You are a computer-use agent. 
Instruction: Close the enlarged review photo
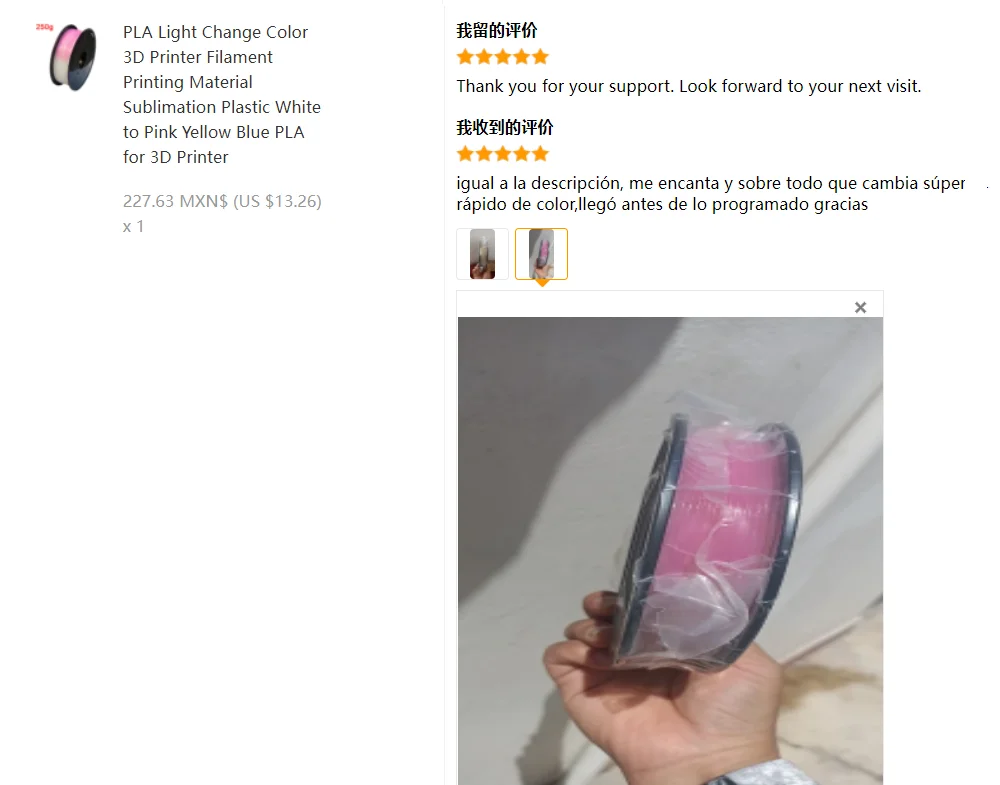[x=860, y=307]
